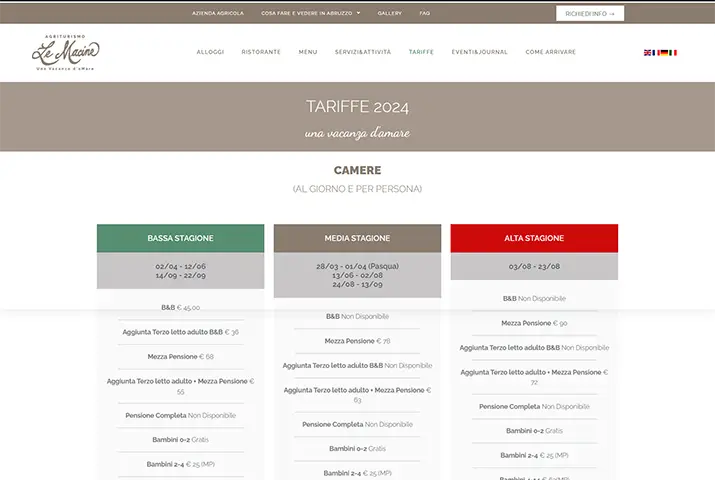
Task: Go to Servizi&Attività
Action: (363, 52)
